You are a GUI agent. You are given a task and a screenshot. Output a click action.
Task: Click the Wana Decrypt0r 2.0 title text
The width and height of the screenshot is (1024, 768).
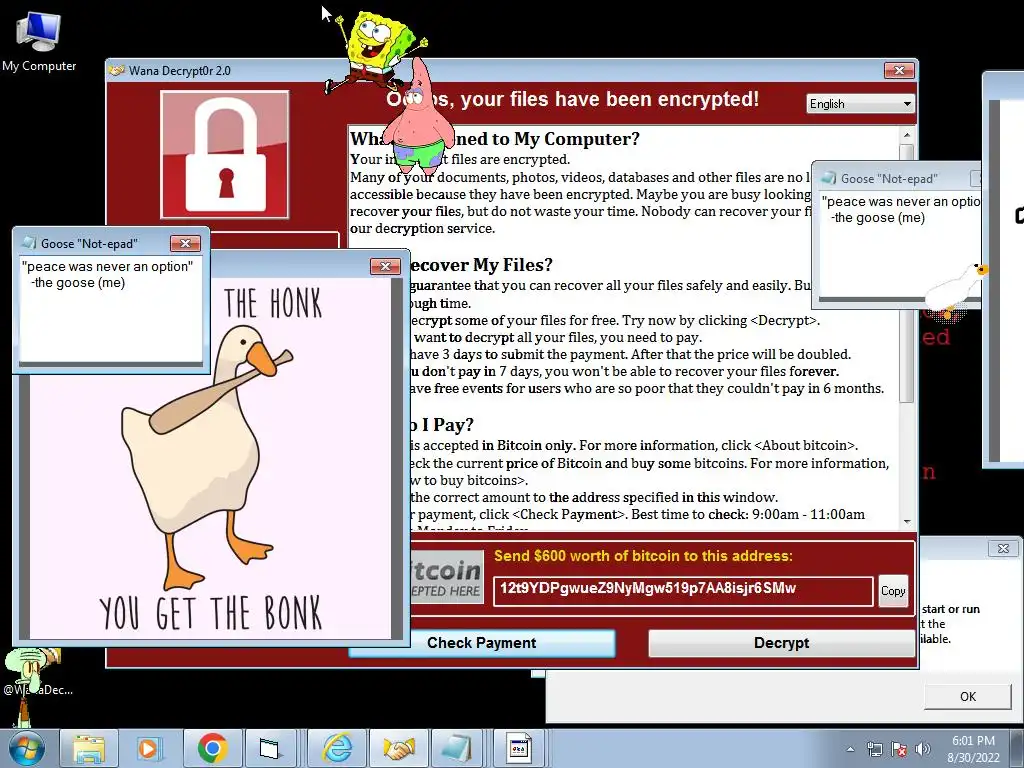pyautogui.click(x=180, y=71)
